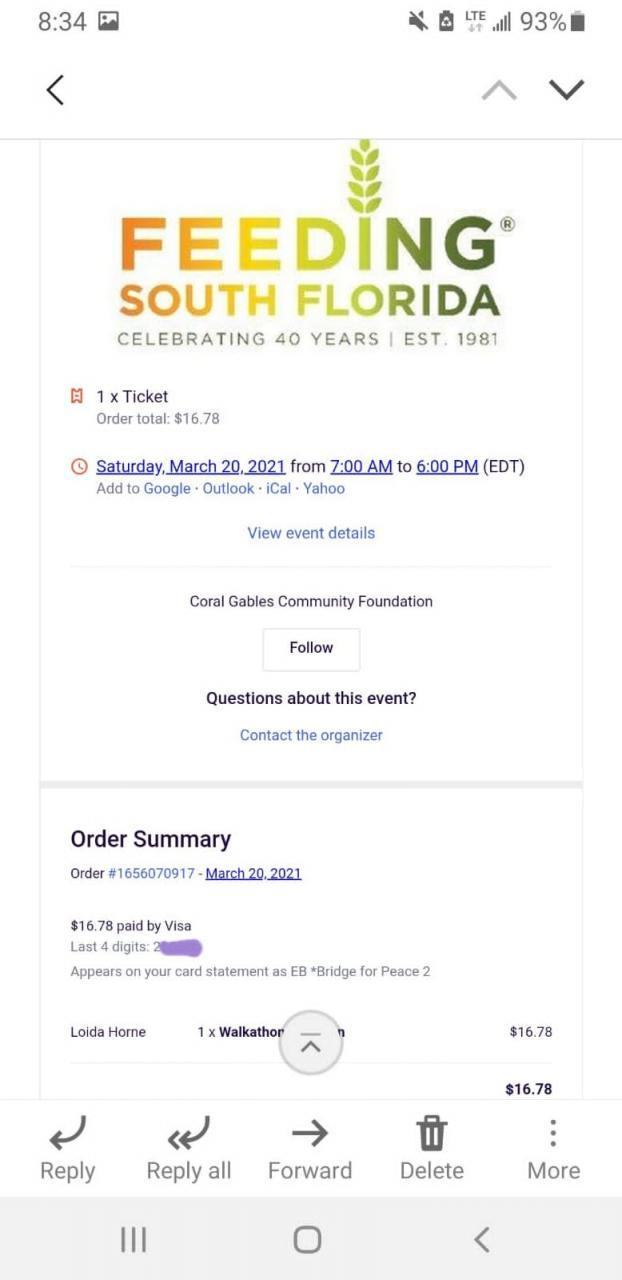
Task: Open order number #1656070917 link
Action: pos(151,873)
